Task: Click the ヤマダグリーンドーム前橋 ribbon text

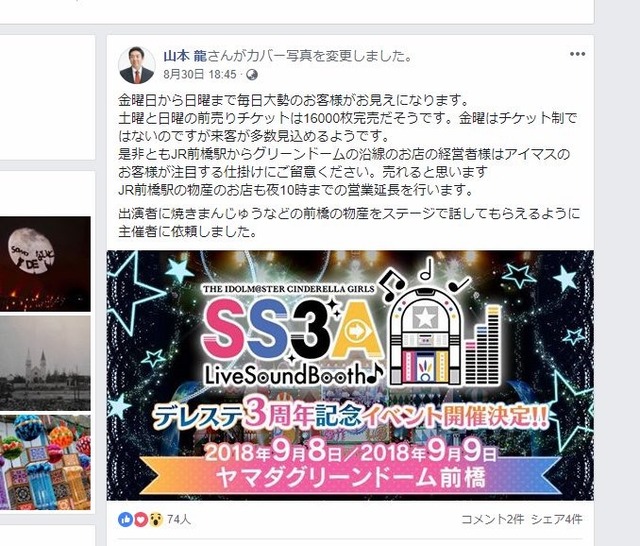Action: (x=351, y=477)
